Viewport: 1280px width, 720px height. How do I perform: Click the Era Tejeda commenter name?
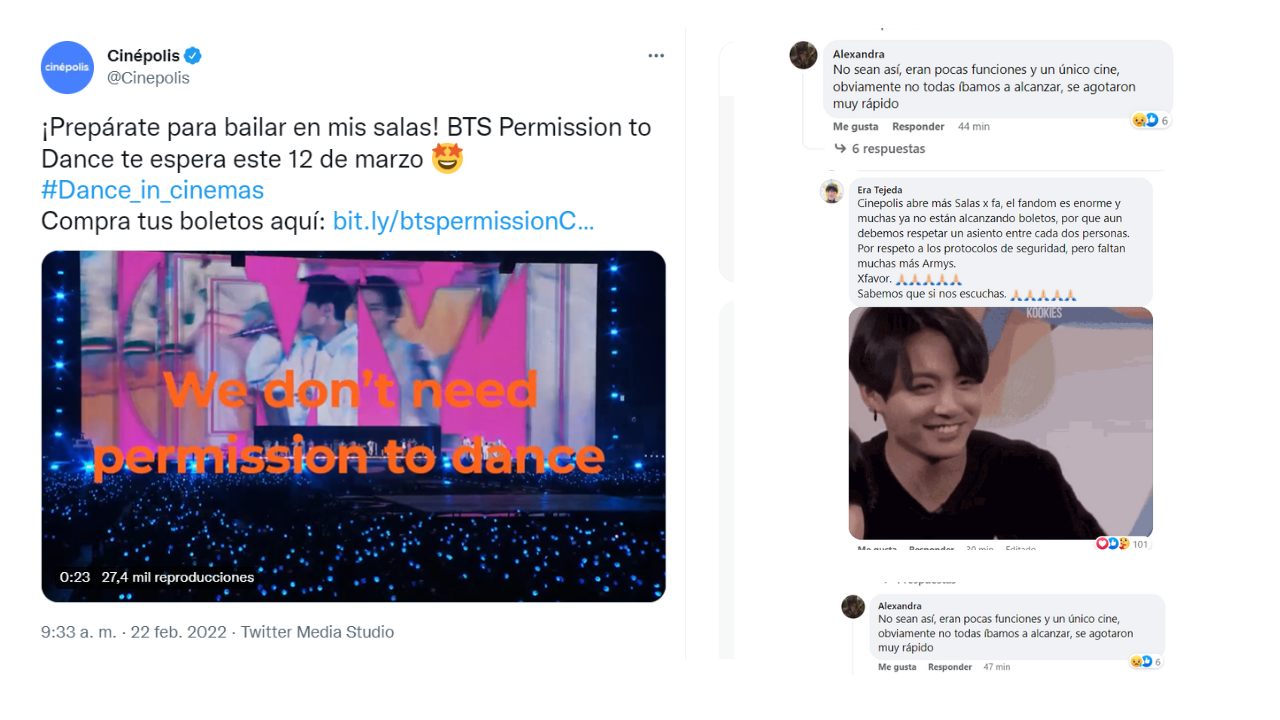(880, 190)
